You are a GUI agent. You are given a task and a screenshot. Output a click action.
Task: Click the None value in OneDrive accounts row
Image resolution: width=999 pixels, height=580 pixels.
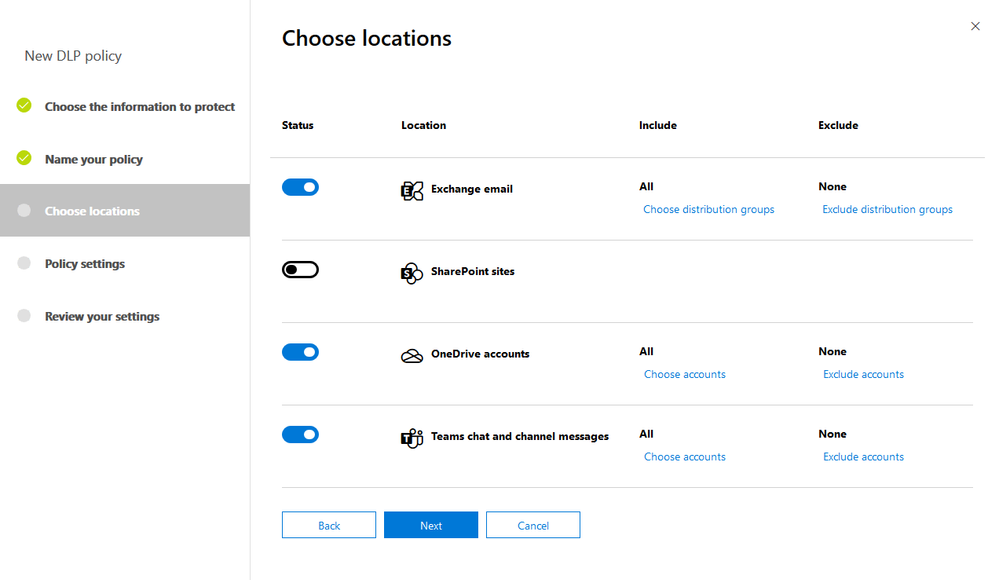point(832,351)
